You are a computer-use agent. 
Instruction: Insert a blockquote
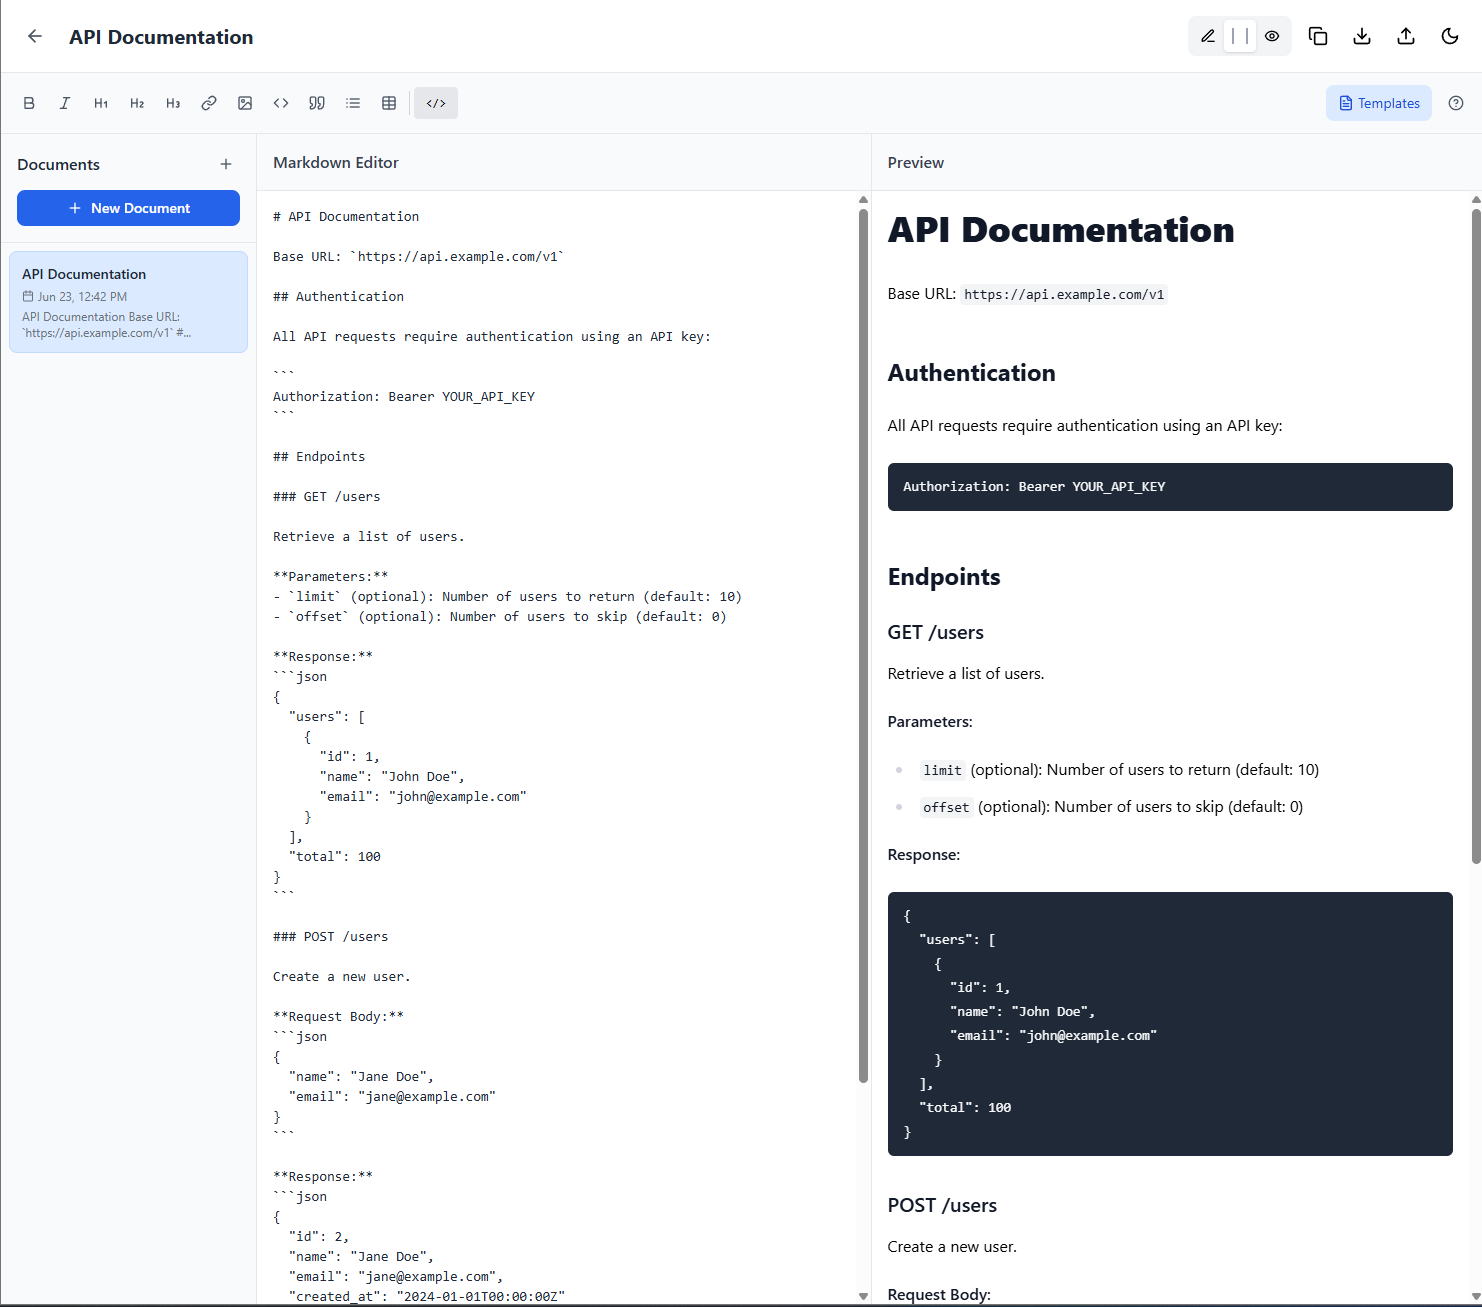(317, 103)
